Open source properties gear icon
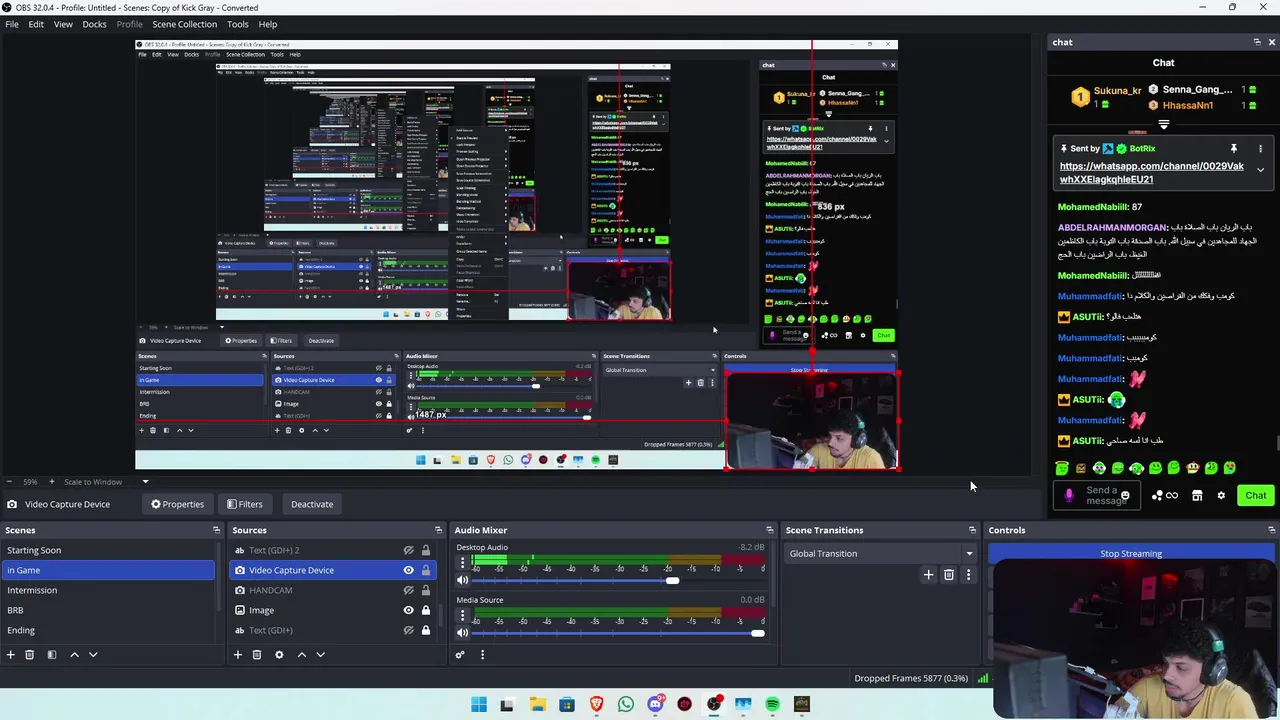 point(279,654)
